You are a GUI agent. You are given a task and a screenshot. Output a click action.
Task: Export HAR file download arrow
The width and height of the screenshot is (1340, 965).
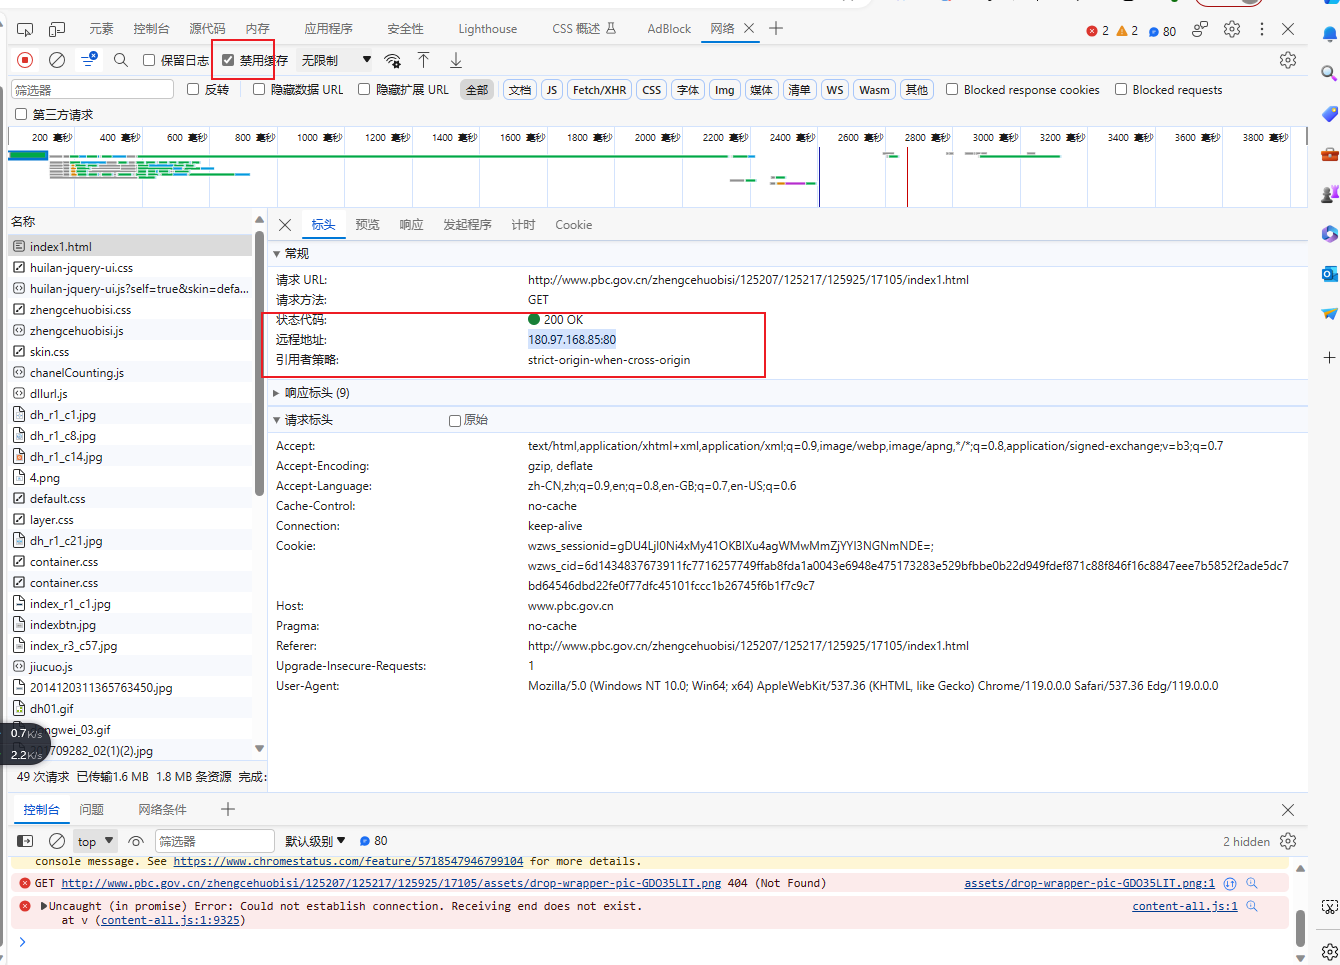click(x=456, y=60)
